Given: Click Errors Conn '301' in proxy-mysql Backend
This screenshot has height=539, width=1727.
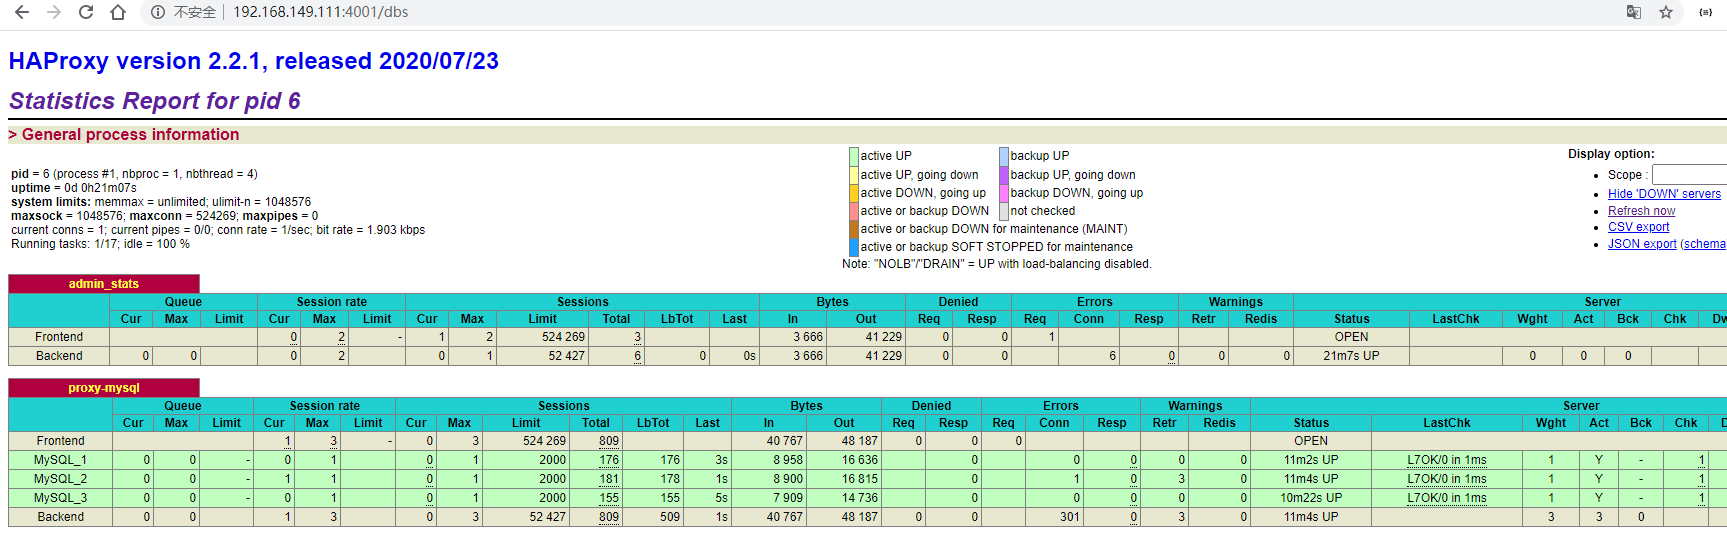Looking at the screenshot, I should point(1070,517).
